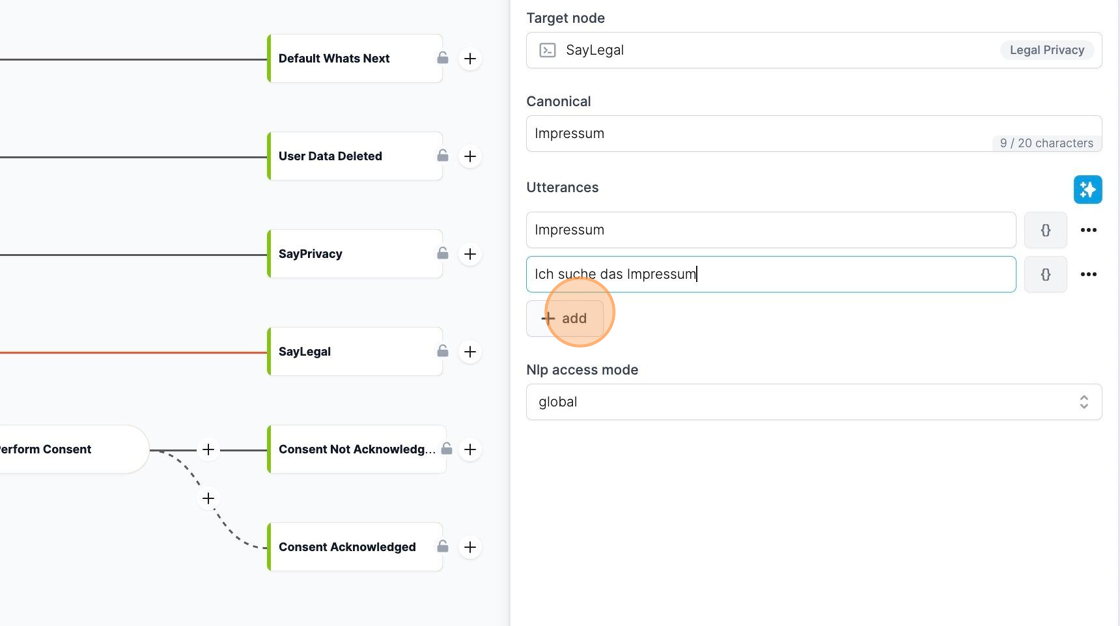Click the Perform Consent node
The height and width of the screenshot is (626, 1120).
(71, 449)
